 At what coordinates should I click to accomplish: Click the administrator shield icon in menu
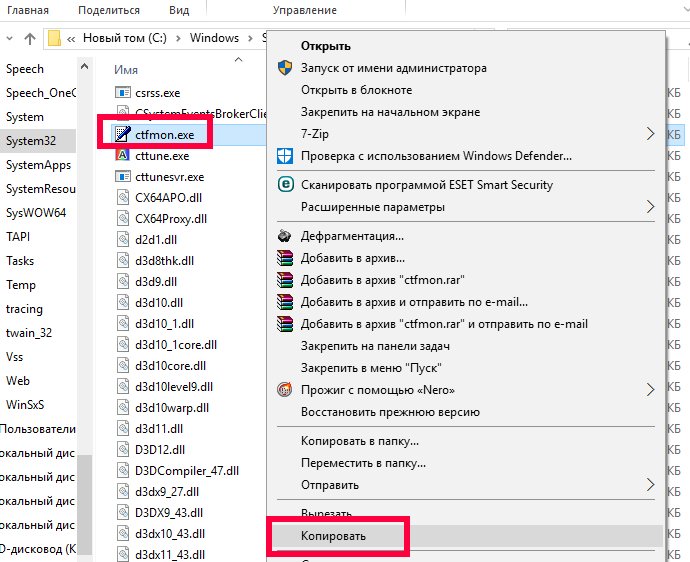tap(285, 68)
